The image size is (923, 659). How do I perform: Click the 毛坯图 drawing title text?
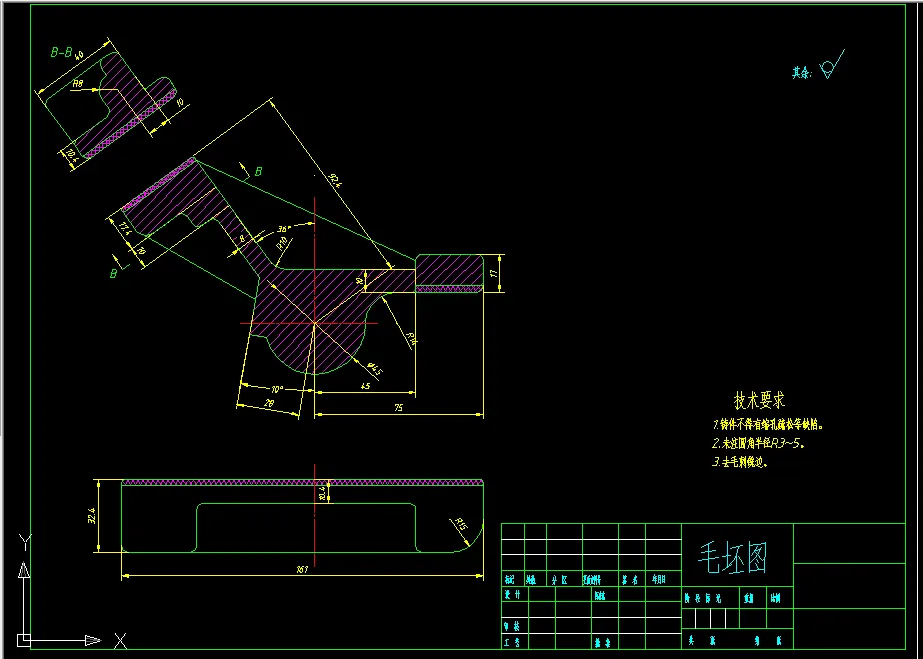click(x=733, y=558)
